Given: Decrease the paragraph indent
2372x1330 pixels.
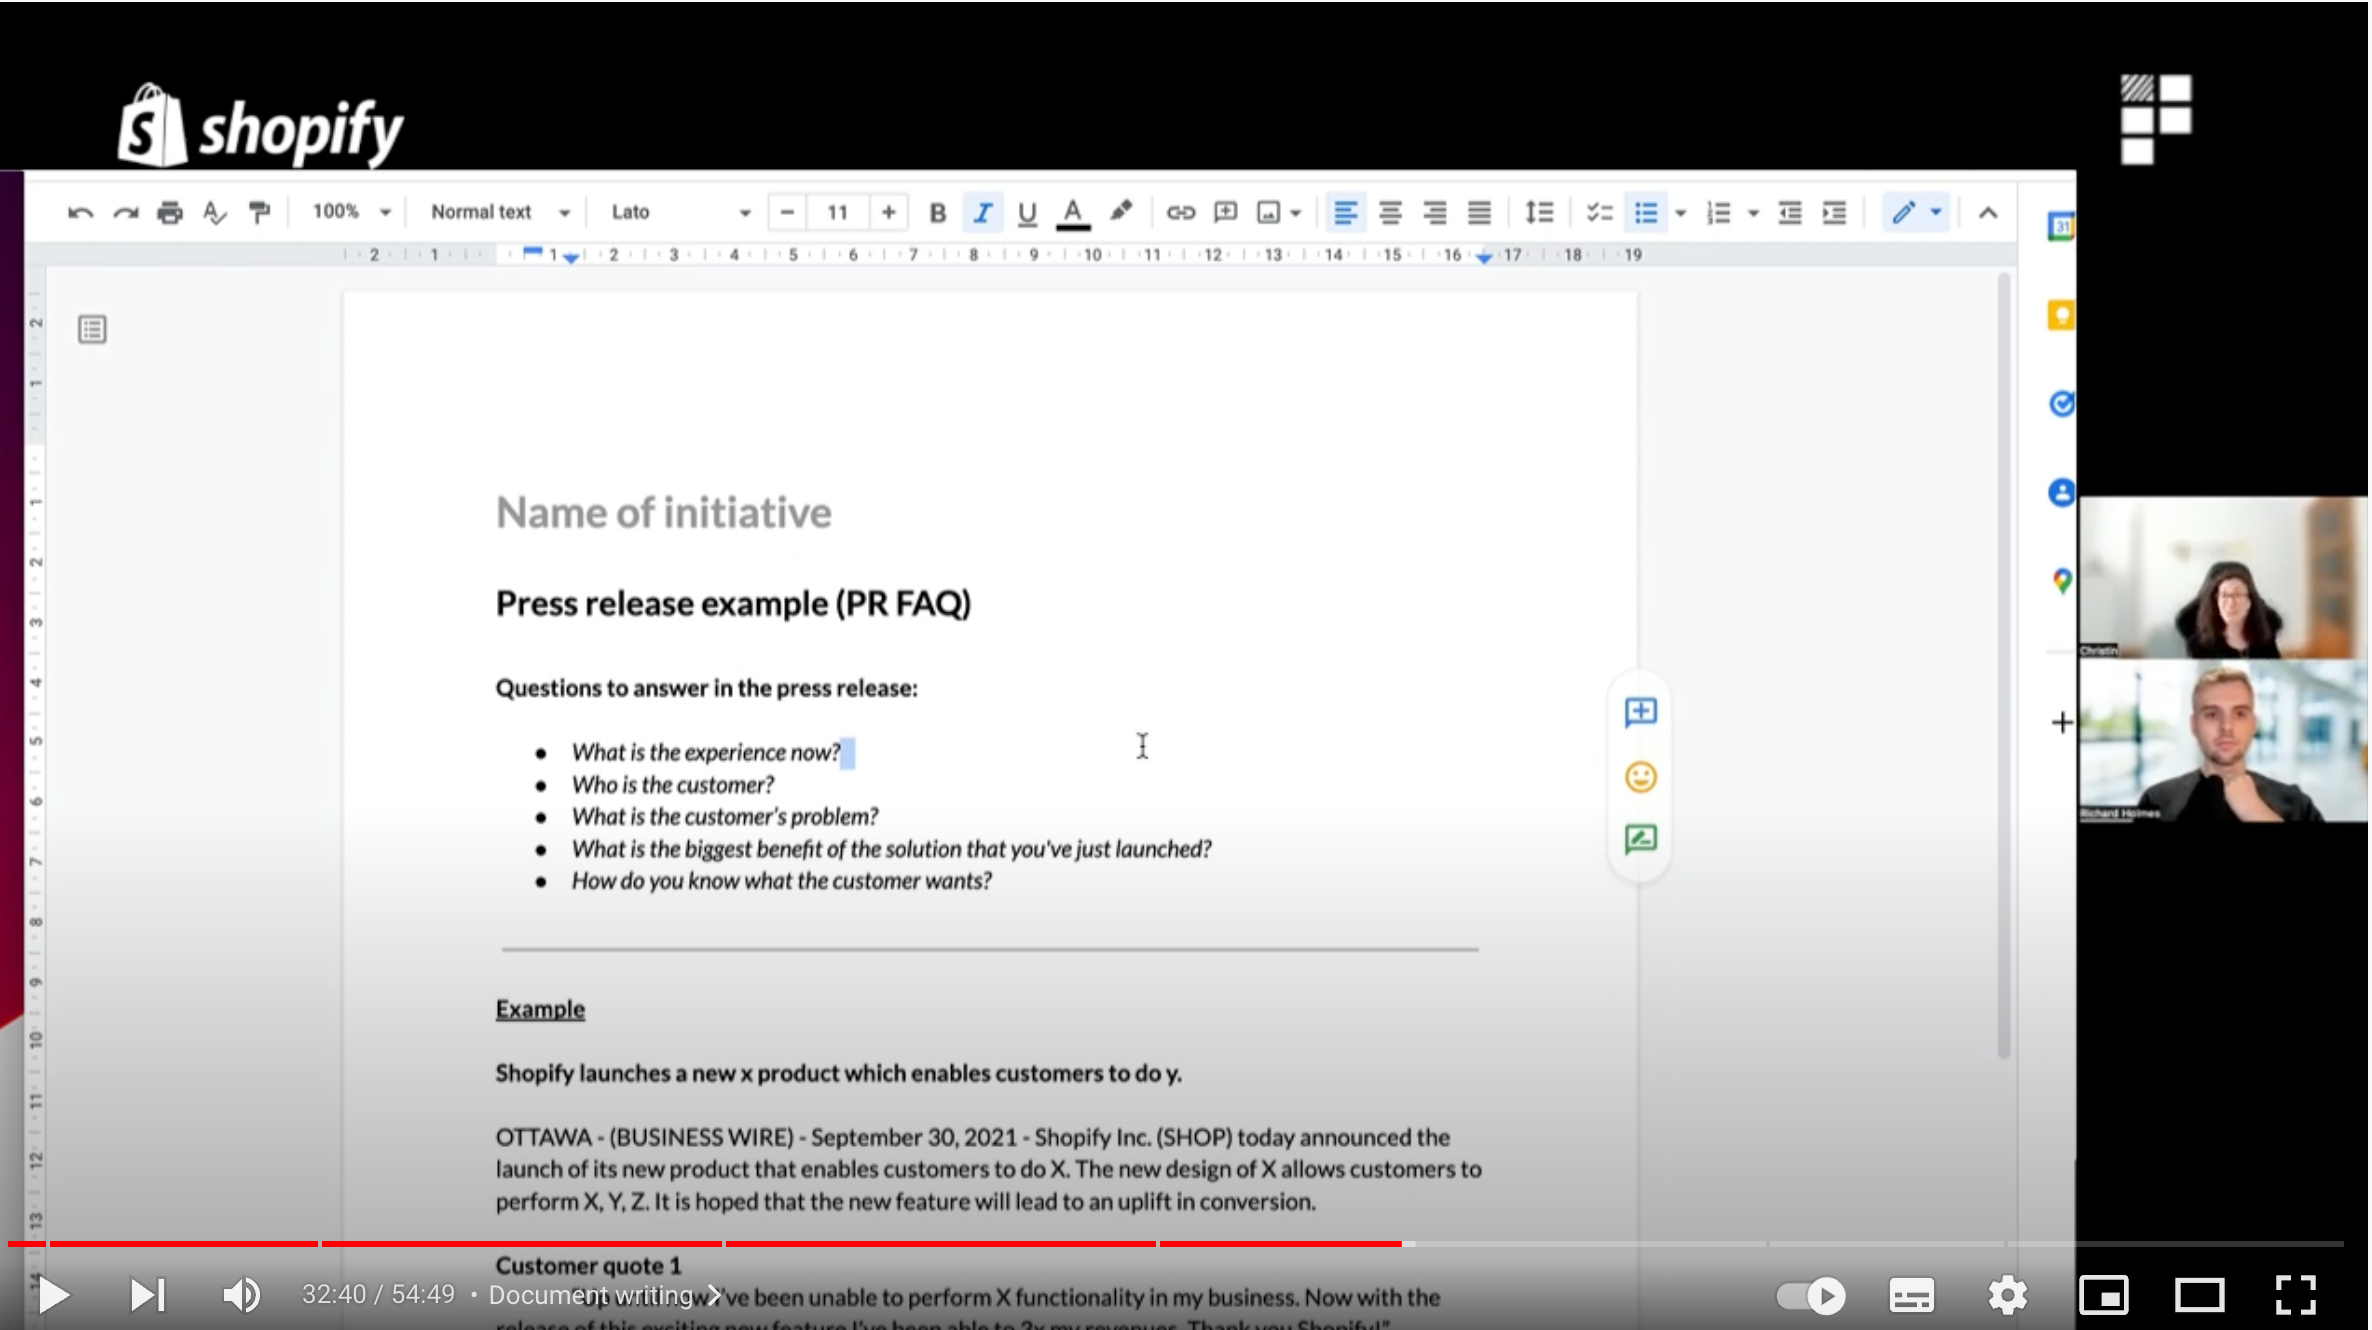Looking at the screenshot, I should click(x=1790, y=212).
